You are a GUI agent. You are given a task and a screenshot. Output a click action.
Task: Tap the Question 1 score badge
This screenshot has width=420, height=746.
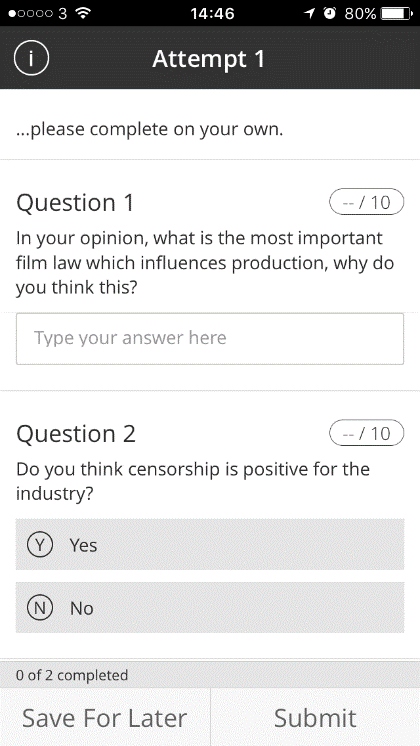coord(366,202)
